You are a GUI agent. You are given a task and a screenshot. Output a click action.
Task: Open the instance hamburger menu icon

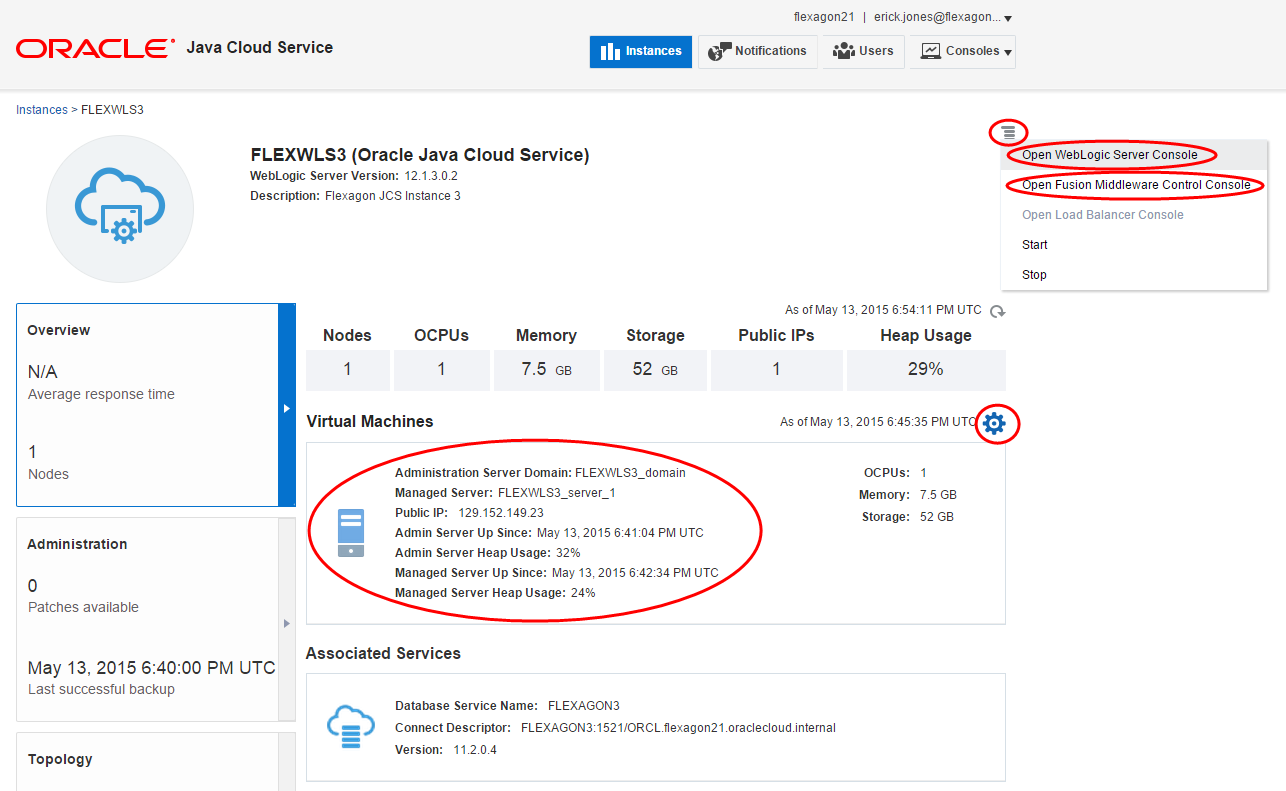(x=1009, y=131)
